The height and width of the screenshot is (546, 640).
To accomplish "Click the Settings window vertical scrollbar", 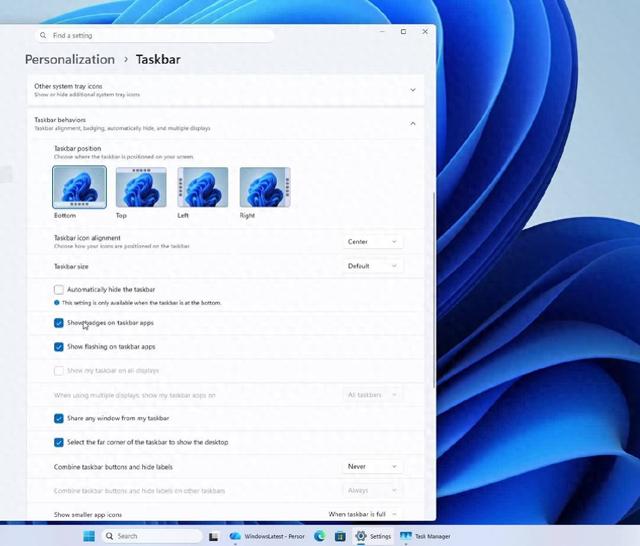I will (x=433, y=290).
